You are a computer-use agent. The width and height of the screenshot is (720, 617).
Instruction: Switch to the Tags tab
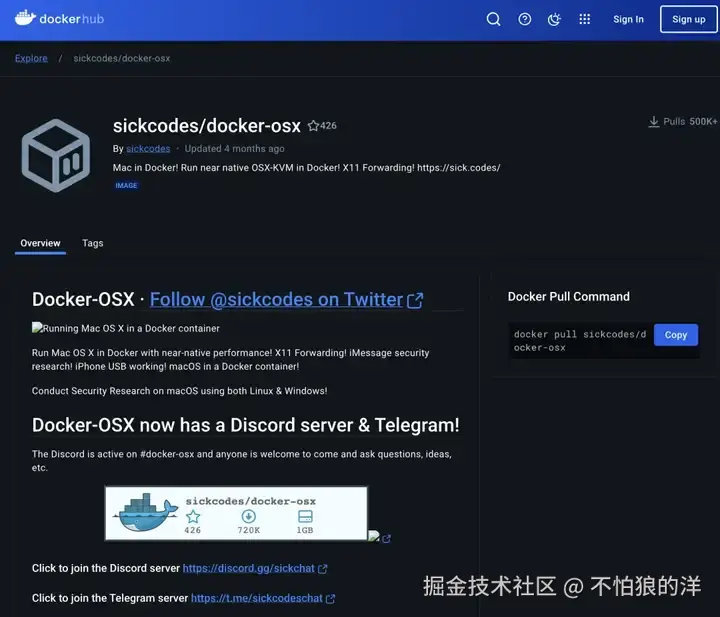click(x=93, y=243)
